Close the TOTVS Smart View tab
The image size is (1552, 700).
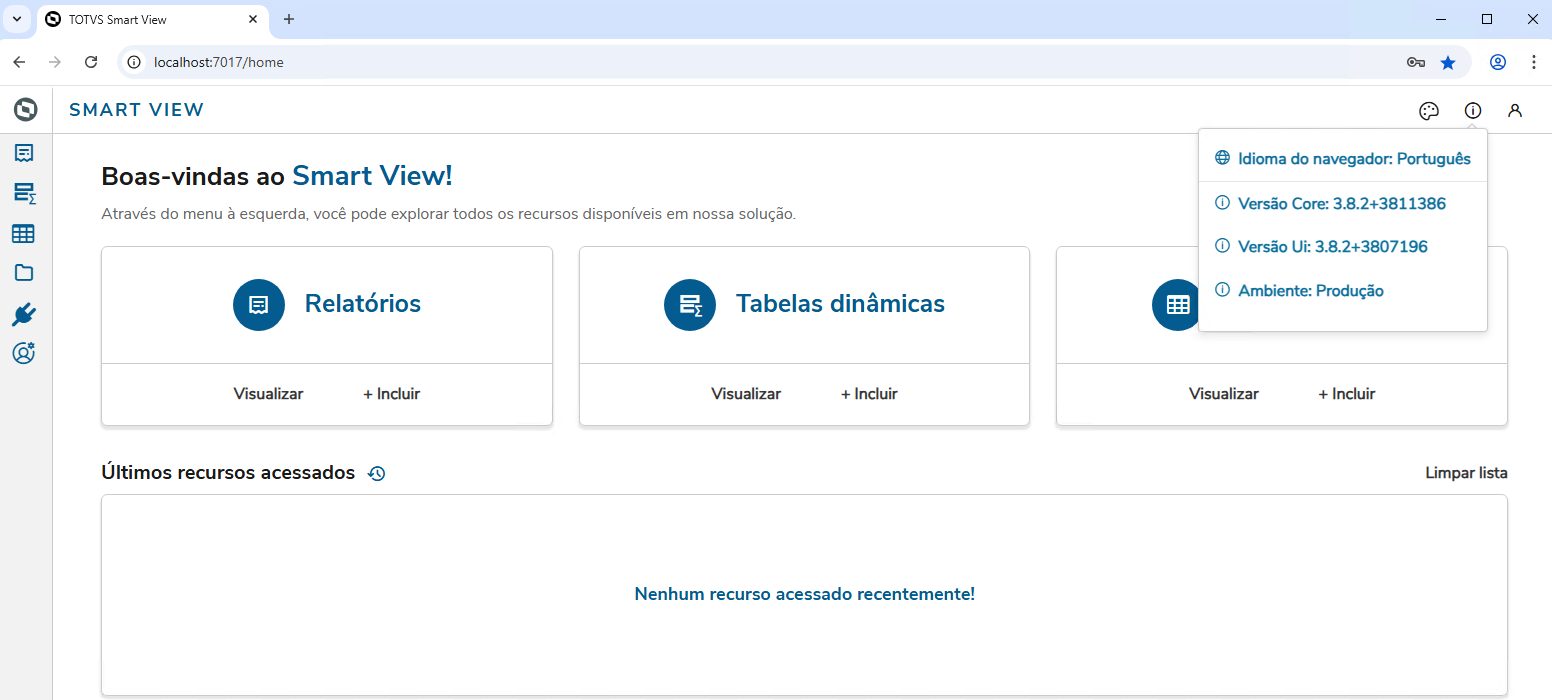pos(253,20)
